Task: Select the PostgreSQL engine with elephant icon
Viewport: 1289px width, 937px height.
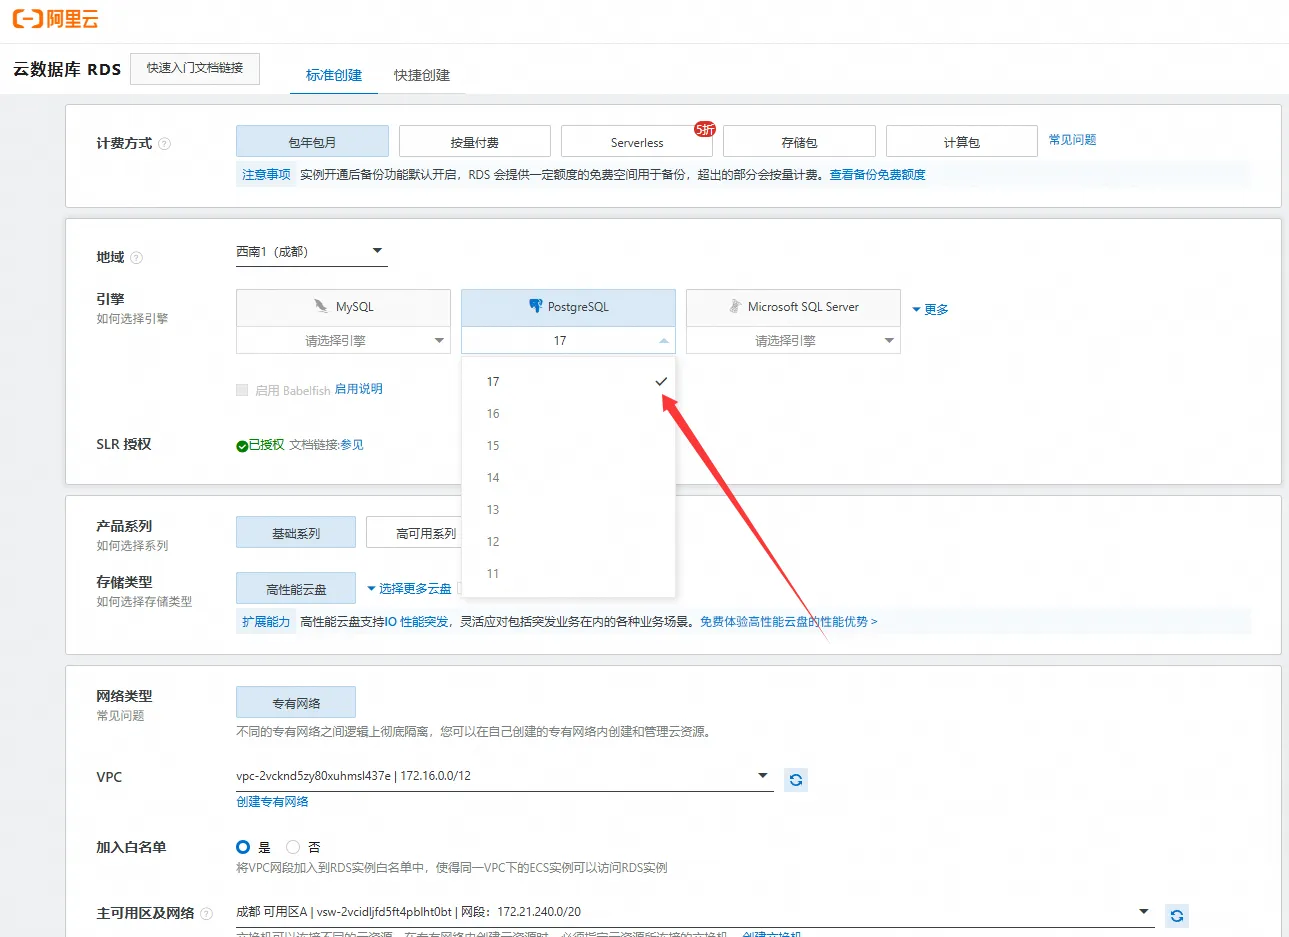Action: 568,307
